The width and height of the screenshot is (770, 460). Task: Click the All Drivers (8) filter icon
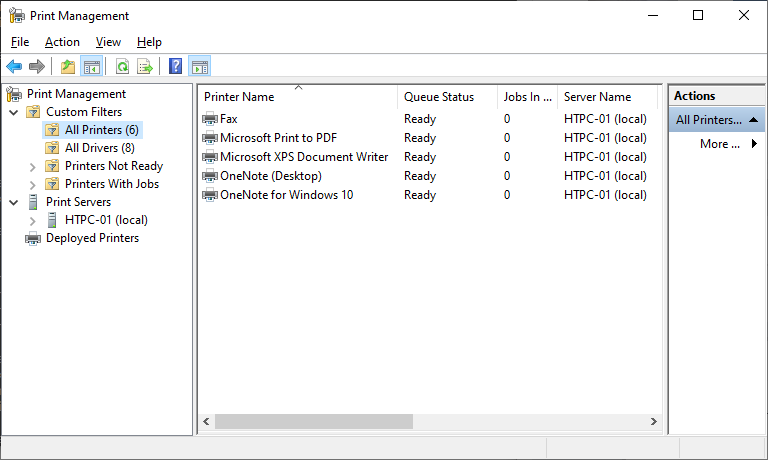pos(52,148)
